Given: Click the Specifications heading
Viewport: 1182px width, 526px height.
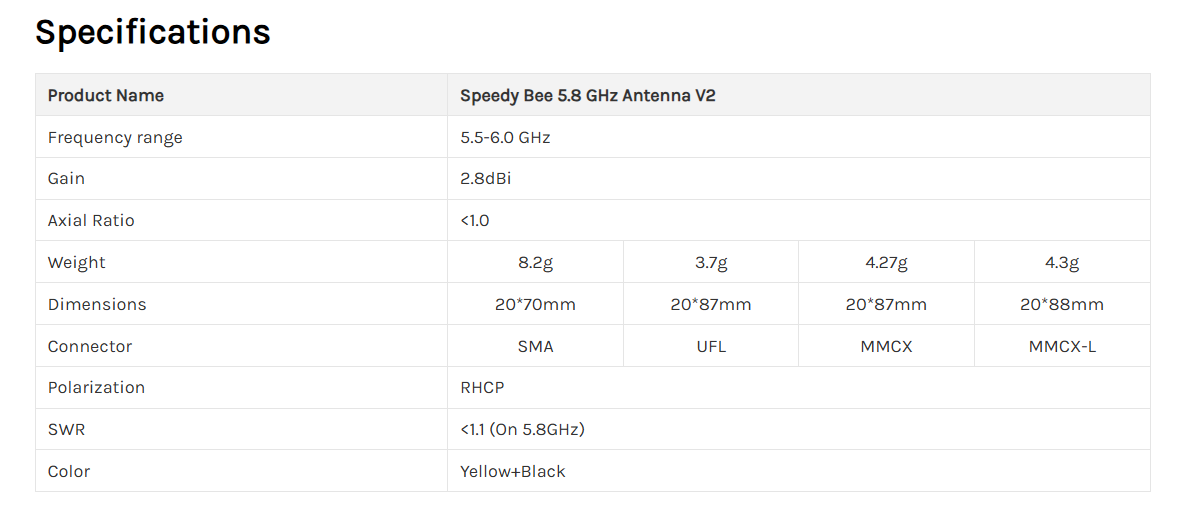Looking at the screenshot, I should point(153,32).
